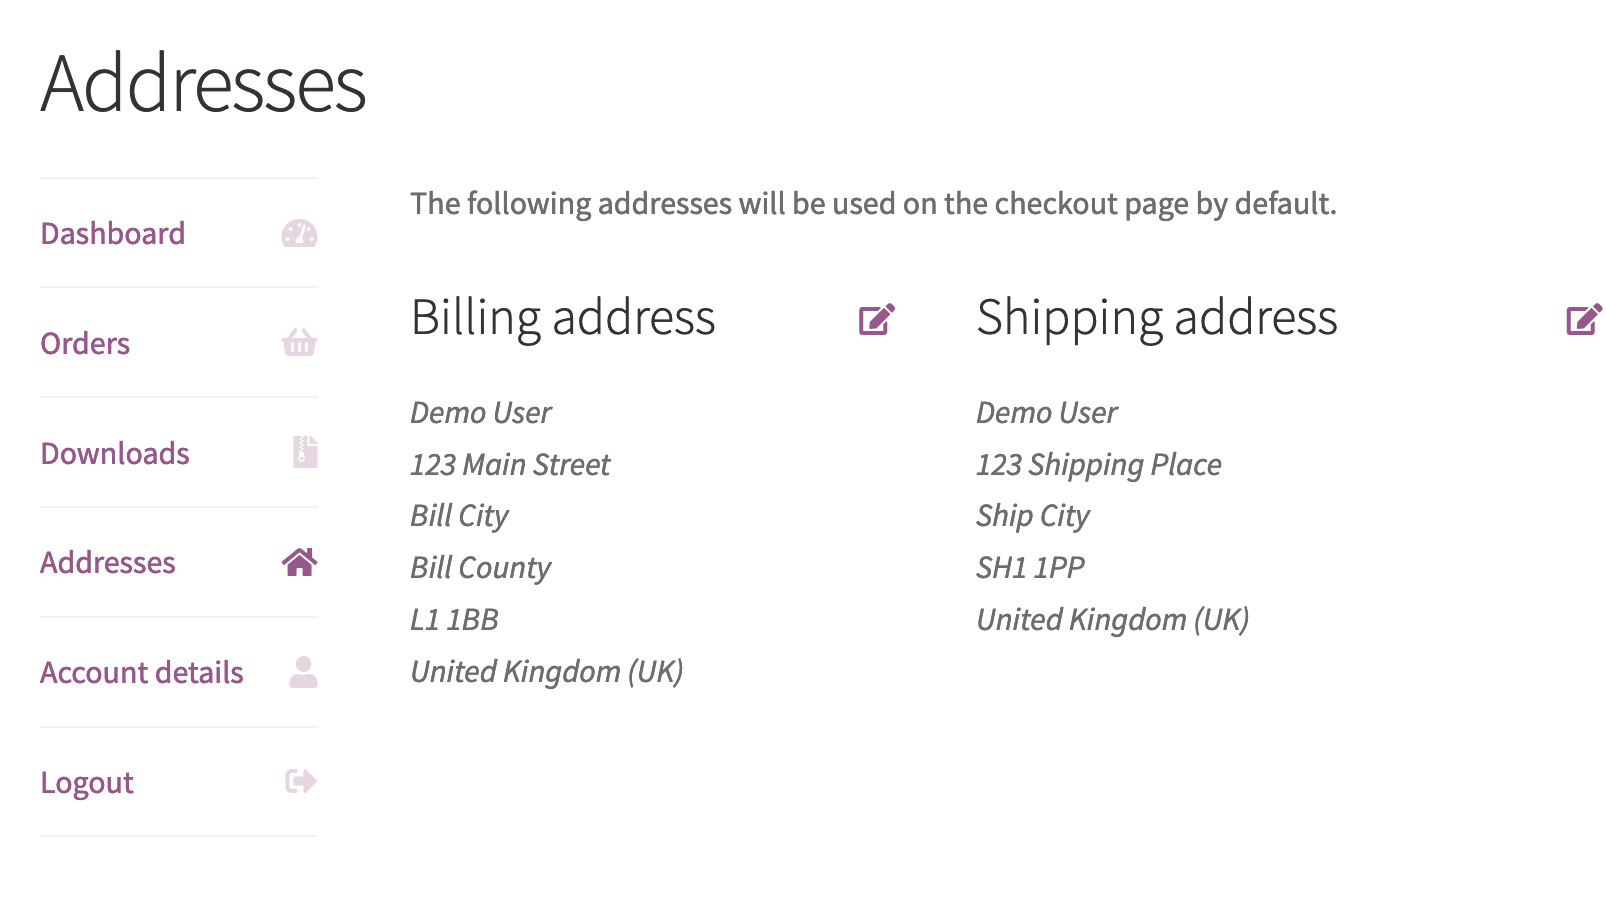Log out of your account
Viewport: 1606px width, 900px height.
click(x=86, y=781)
